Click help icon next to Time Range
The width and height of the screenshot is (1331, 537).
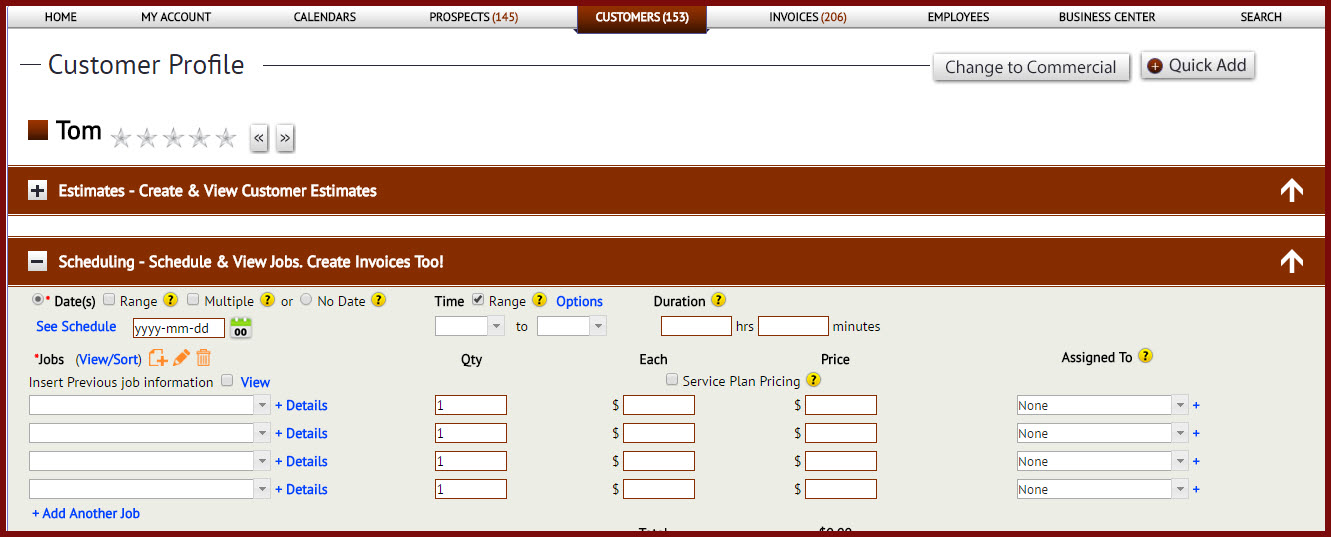539,300
